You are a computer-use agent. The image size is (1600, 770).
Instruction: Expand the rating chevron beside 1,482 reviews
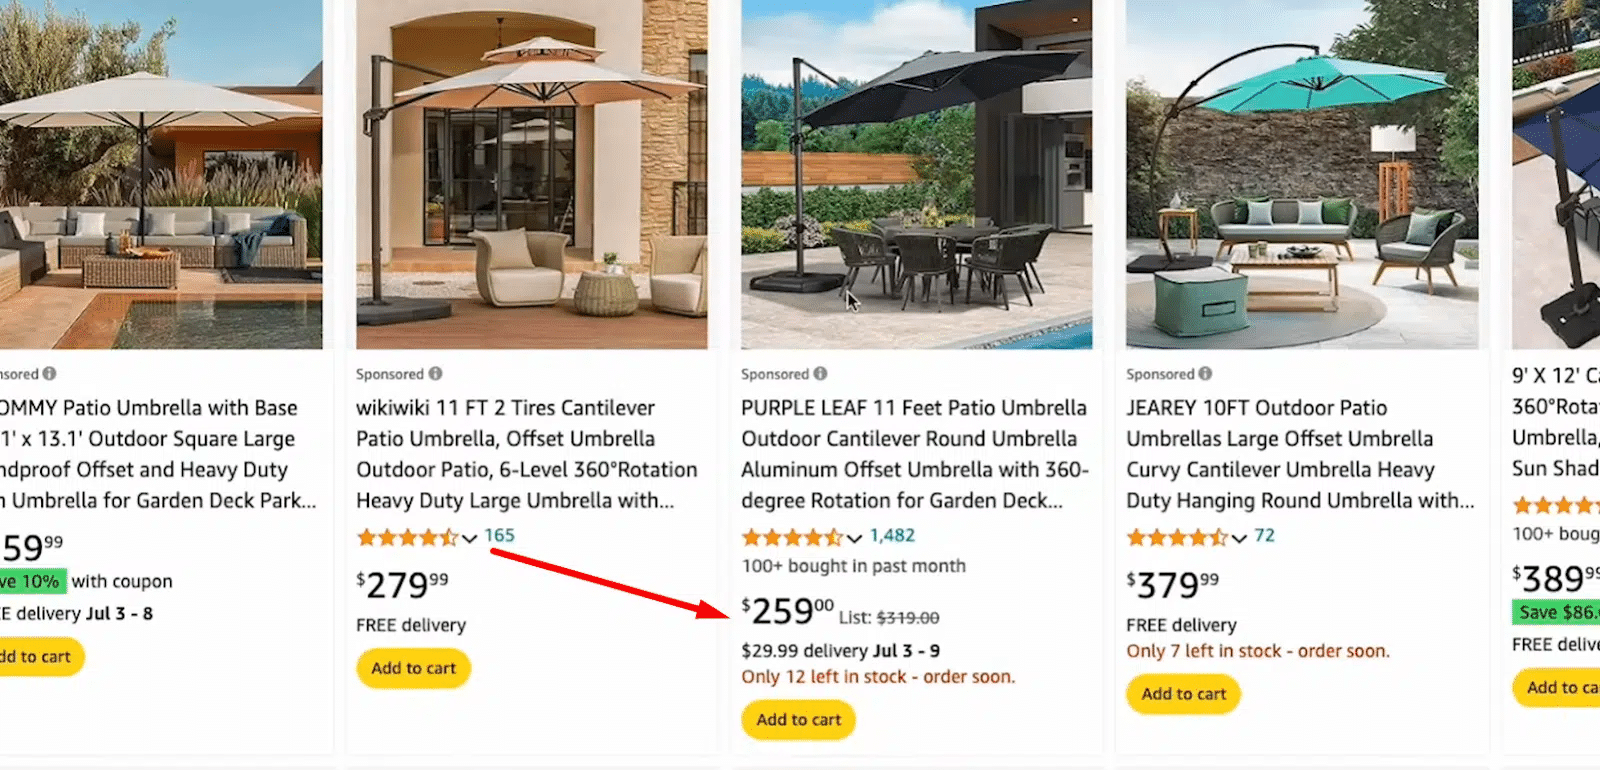tap(854, 539)
